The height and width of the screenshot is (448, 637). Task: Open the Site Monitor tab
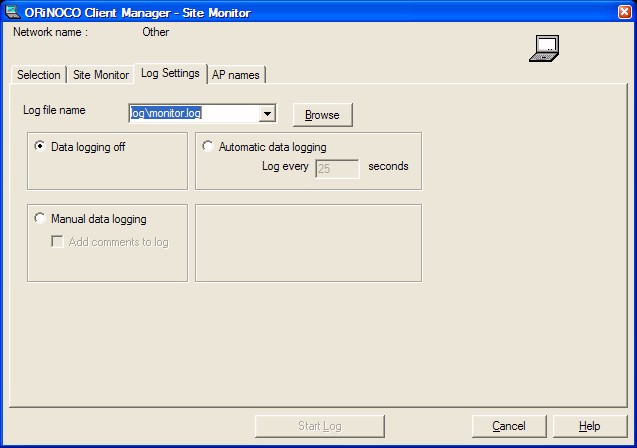(101, 75)
